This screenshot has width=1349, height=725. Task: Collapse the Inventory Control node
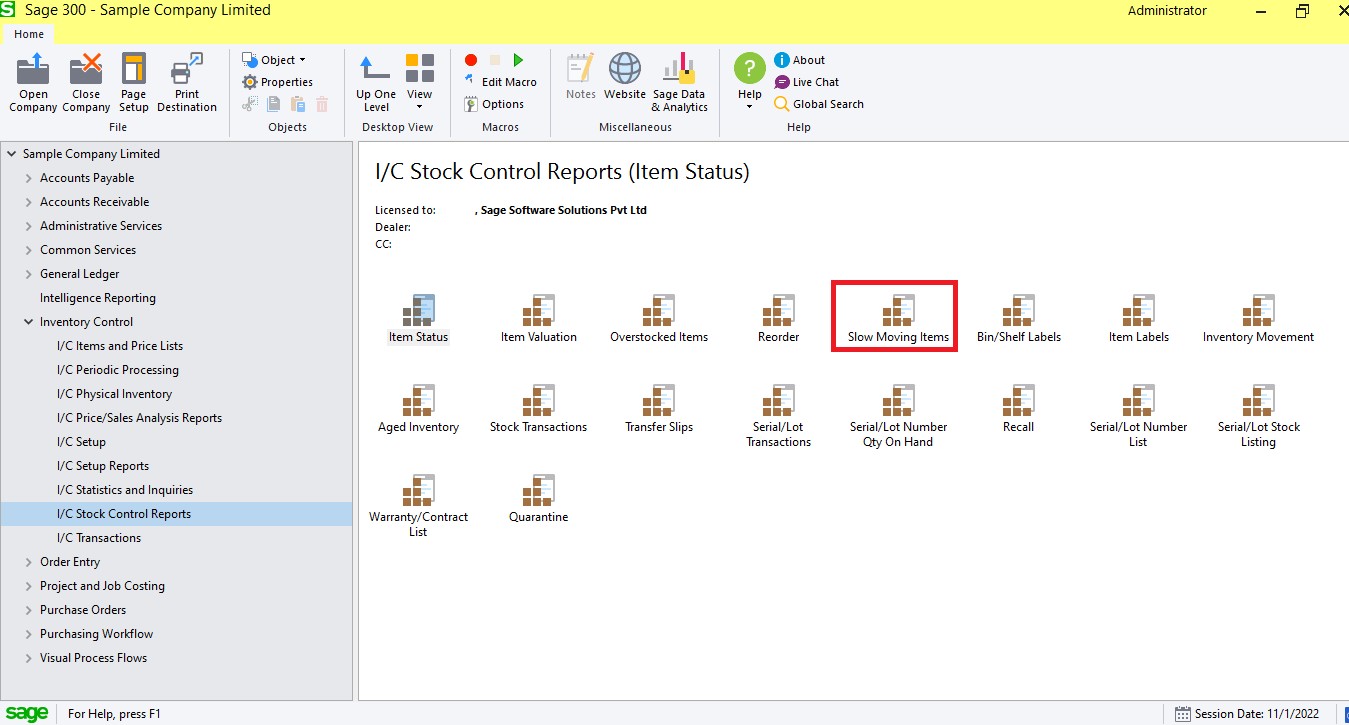coord(29,322)
